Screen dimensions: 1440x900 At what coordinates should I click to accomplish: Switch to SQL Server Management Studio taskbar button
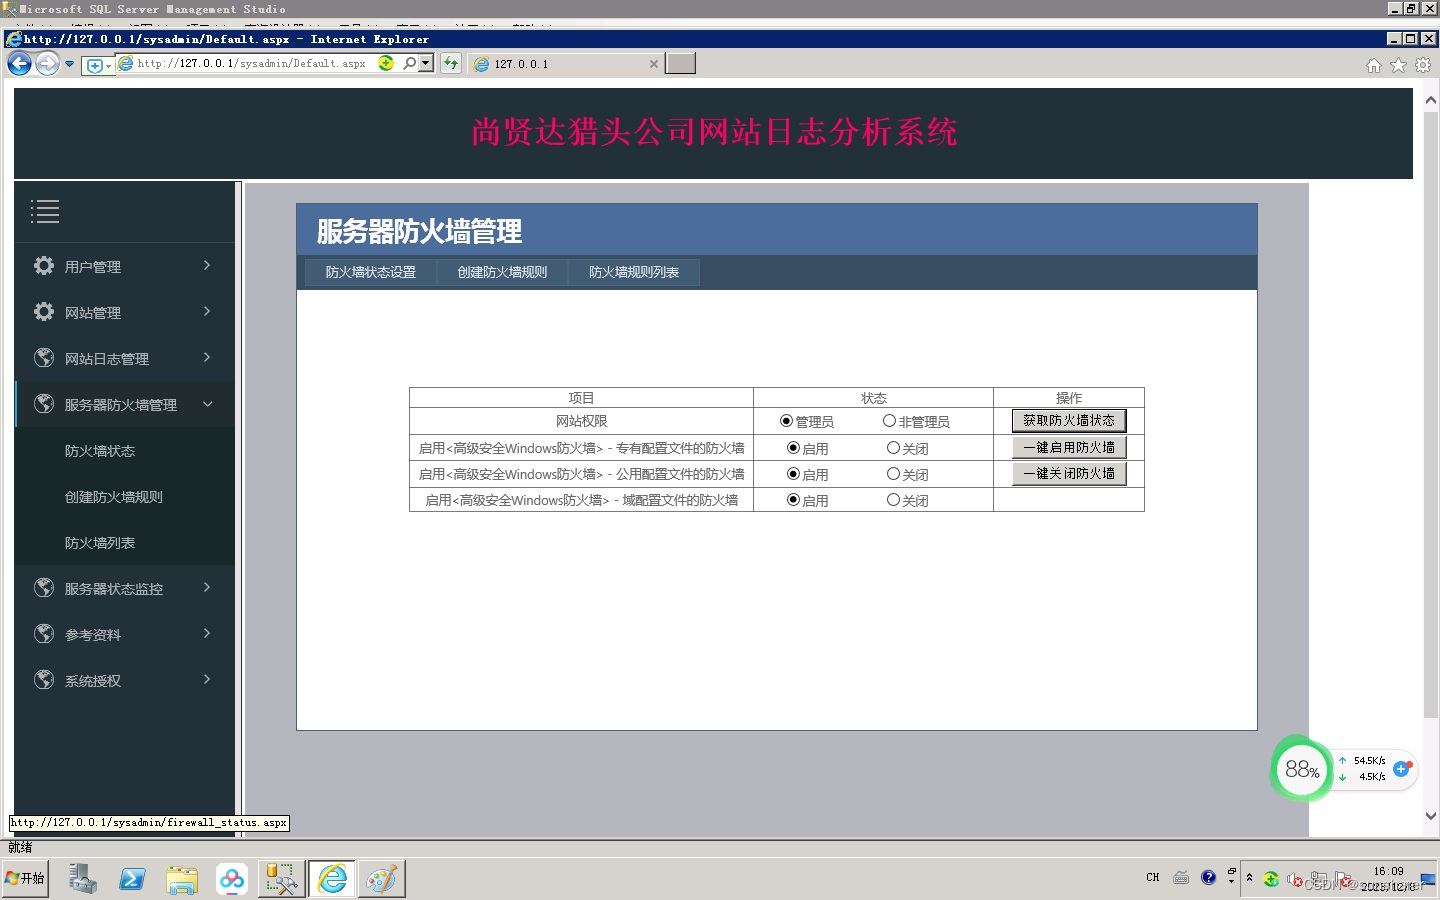tap(282, 879)
